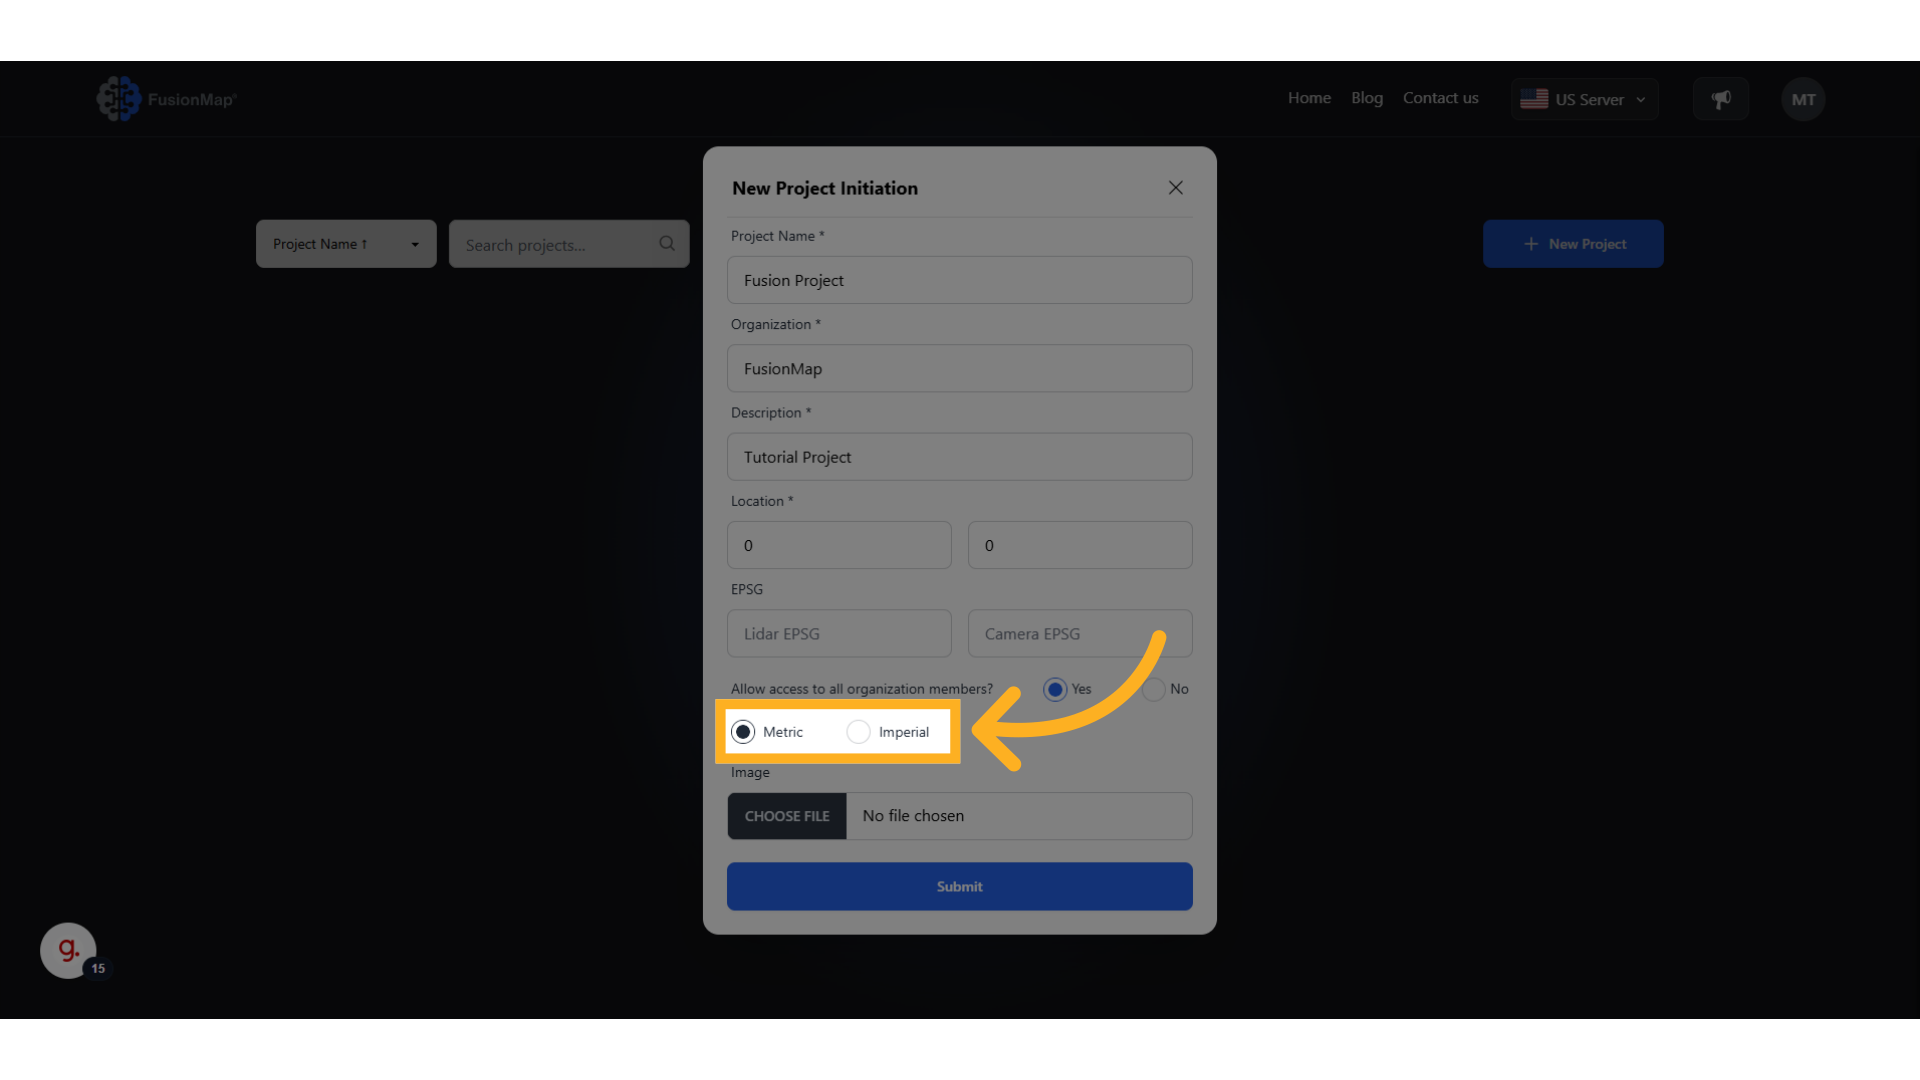Screen dimensions: 1920x1080
Task: Expand the Project Name sort dropdown
Action: click(x=346, y=244)
